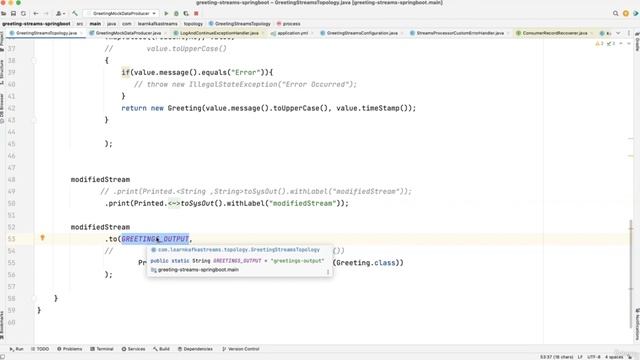Save all files with the disk icon
The width and height of the screenshot is (640, 360).
[x=13, y=13]
